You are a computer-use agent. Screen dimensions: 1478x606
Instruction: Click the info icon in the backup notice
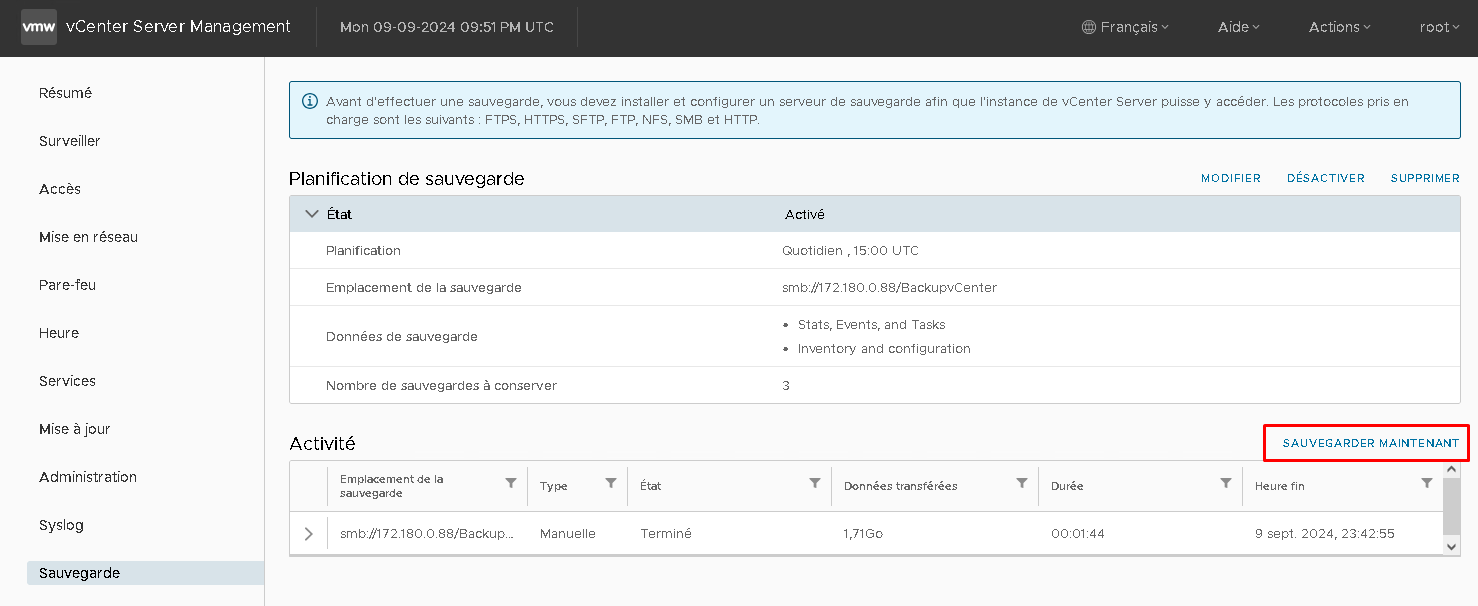[310, 102]
